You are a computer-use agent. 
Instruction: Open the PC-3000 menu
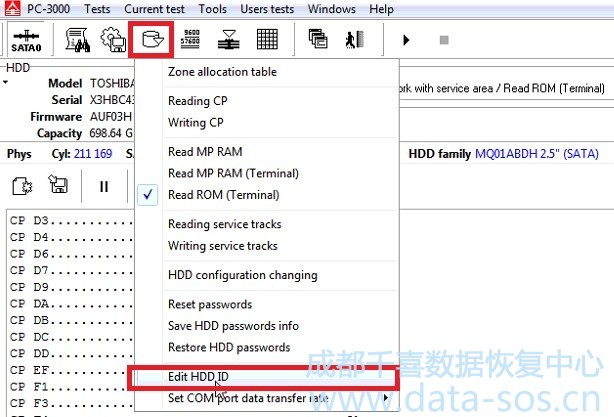48,9
